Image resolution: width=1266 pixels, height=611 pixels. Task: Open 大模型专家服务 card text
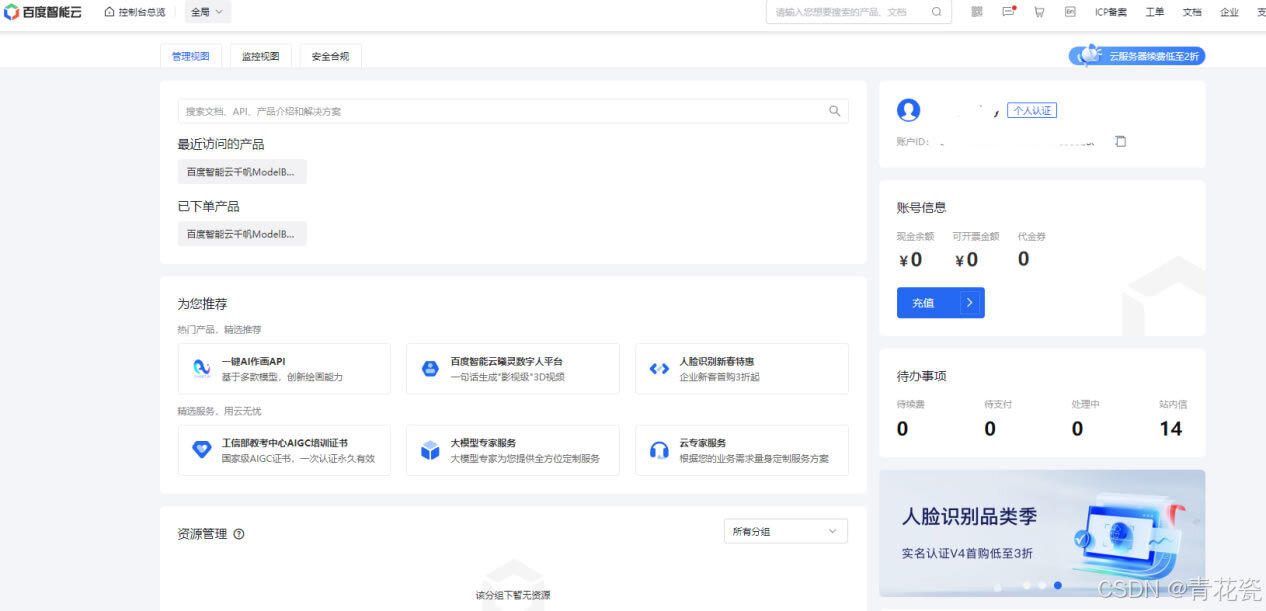pyautogui.click(x=524, y=450)
